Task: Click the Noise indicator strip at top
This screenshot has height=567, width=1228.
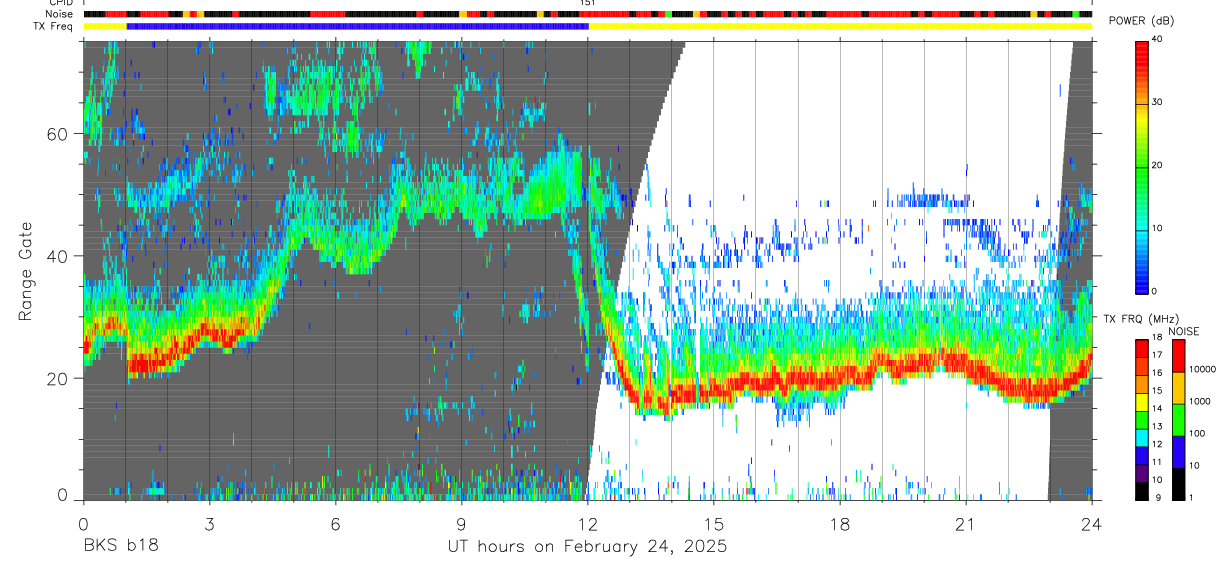Action: [588, 14]
